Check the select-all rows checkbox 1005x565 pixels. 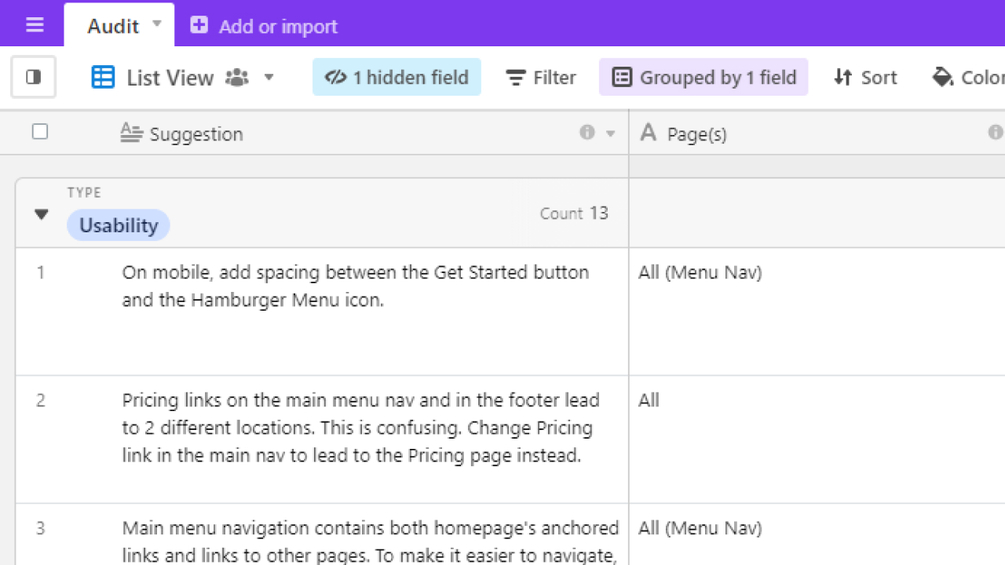tap(40, 132)
